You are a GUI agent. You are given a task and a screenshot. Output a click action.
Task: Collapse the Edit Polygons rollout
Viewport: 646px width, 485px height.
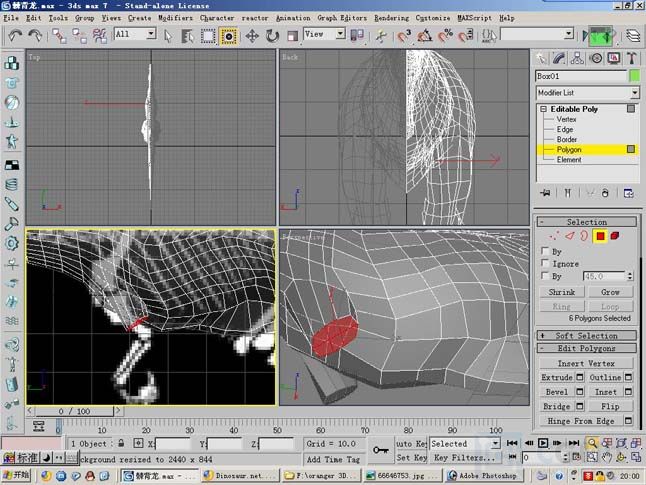coord(587,348)
